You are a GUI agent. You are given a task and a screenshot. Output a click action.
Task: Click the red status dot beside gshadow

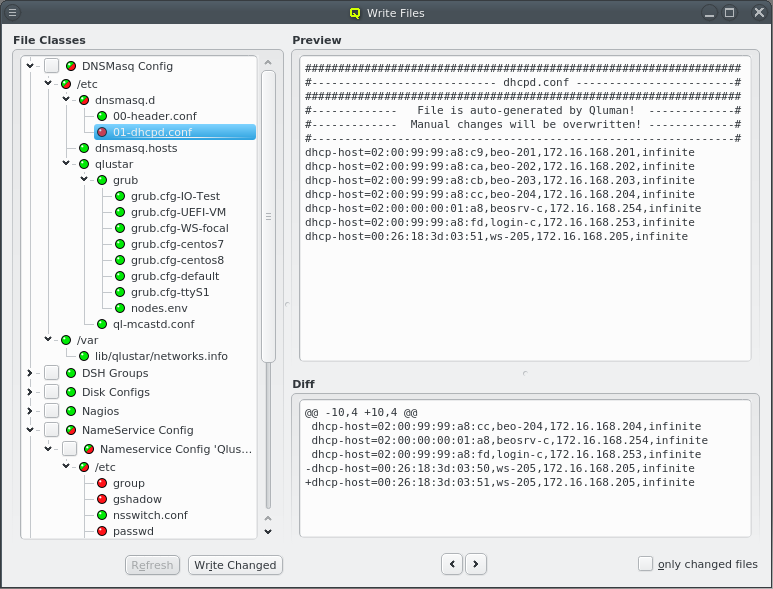(102, 499)
